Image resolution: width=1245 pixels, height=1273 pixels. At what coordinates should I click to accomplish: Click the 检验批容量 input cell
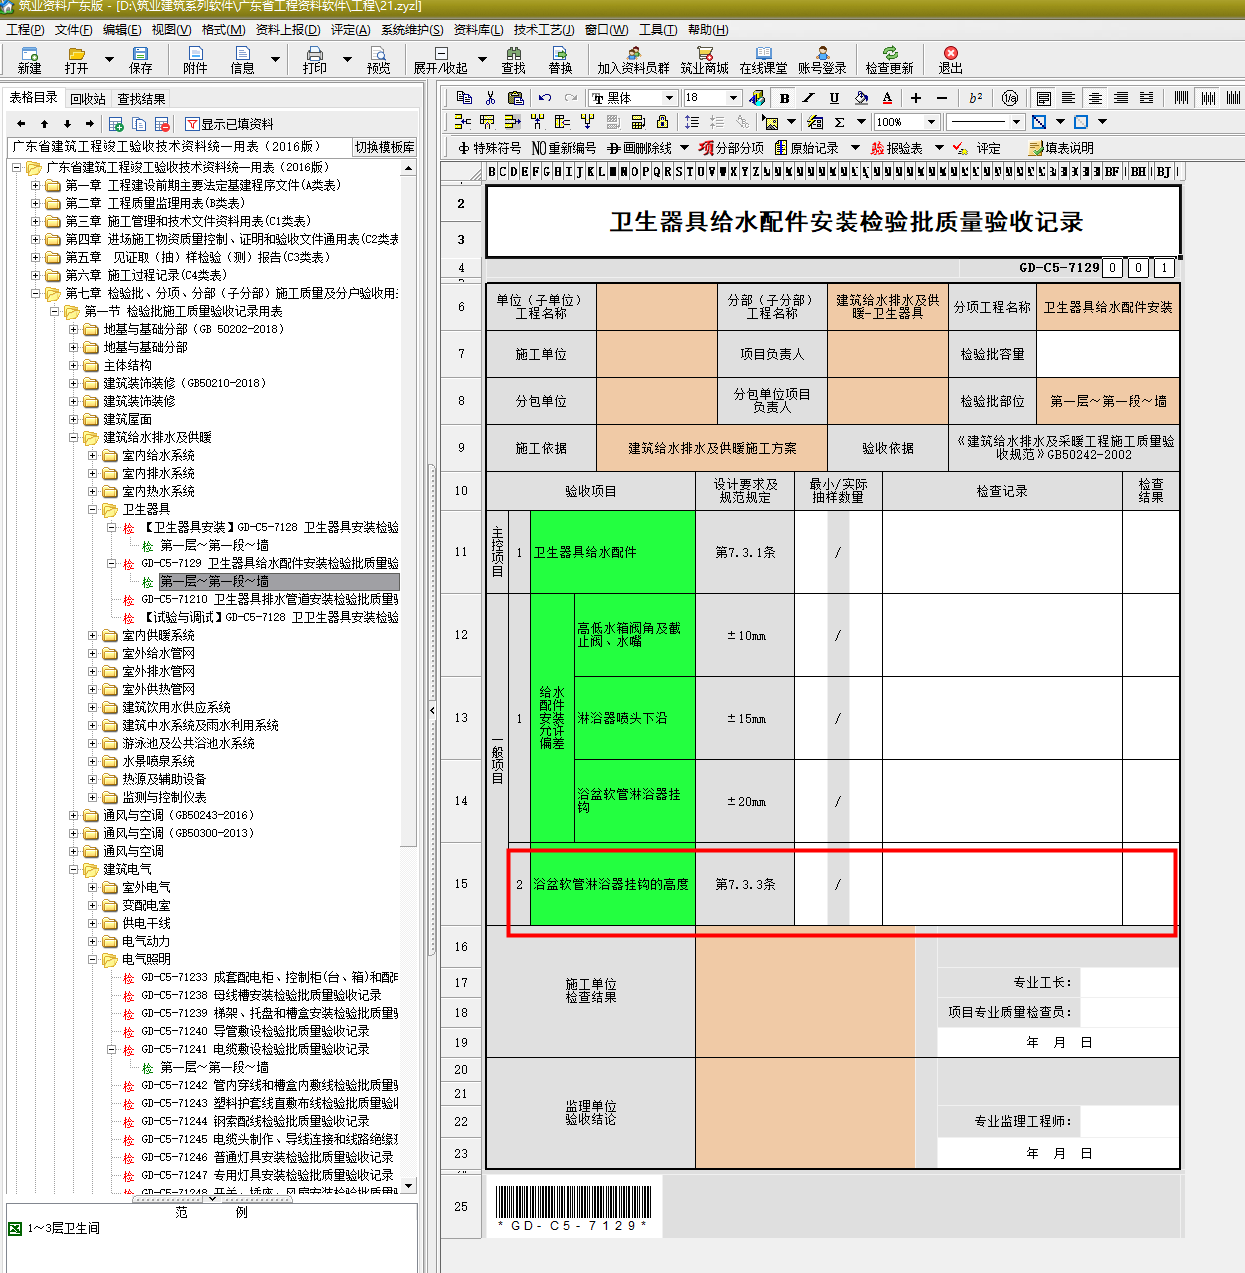1108,354
